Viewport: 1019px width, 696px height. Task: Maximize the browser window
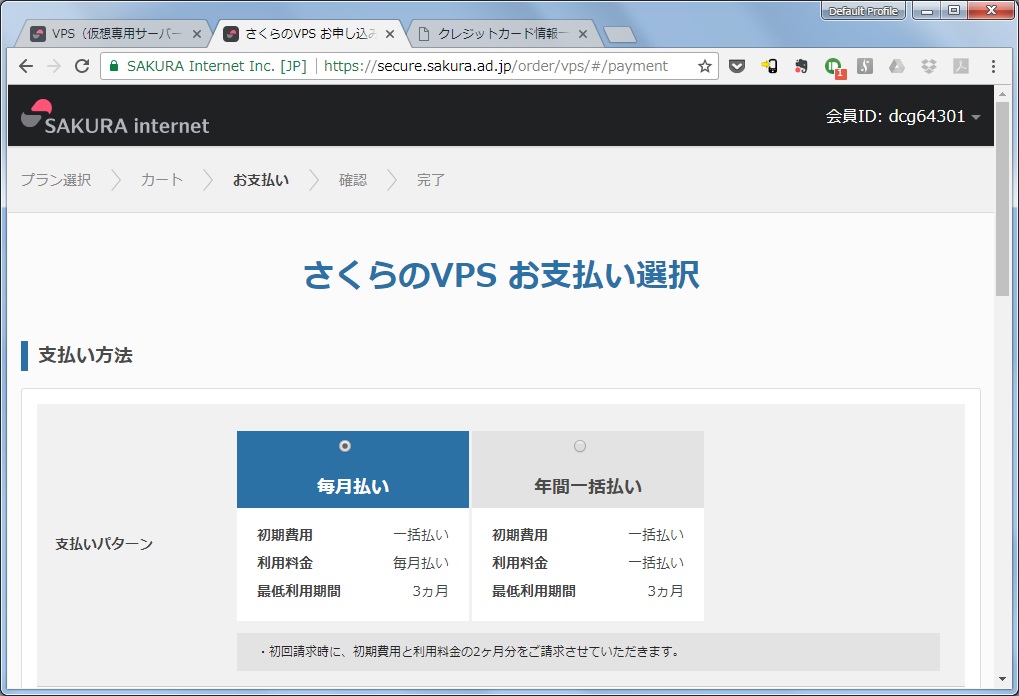click(953, 10)
